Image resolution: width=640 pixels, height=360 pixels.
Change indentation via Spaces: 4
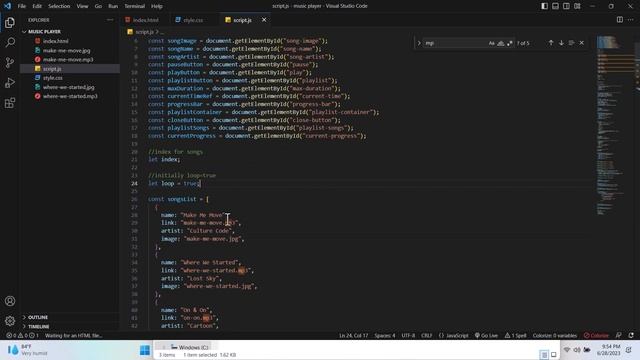point(385,336)
